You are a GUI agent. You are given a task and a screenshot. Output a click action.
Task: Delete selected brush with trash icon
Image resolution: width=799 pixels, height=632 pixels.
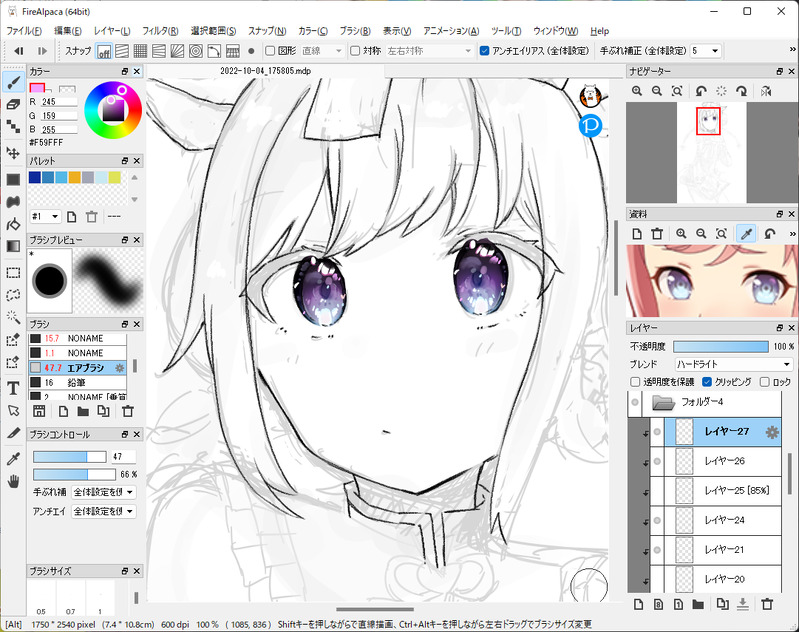pyautogui.click(x=128, y=411)
